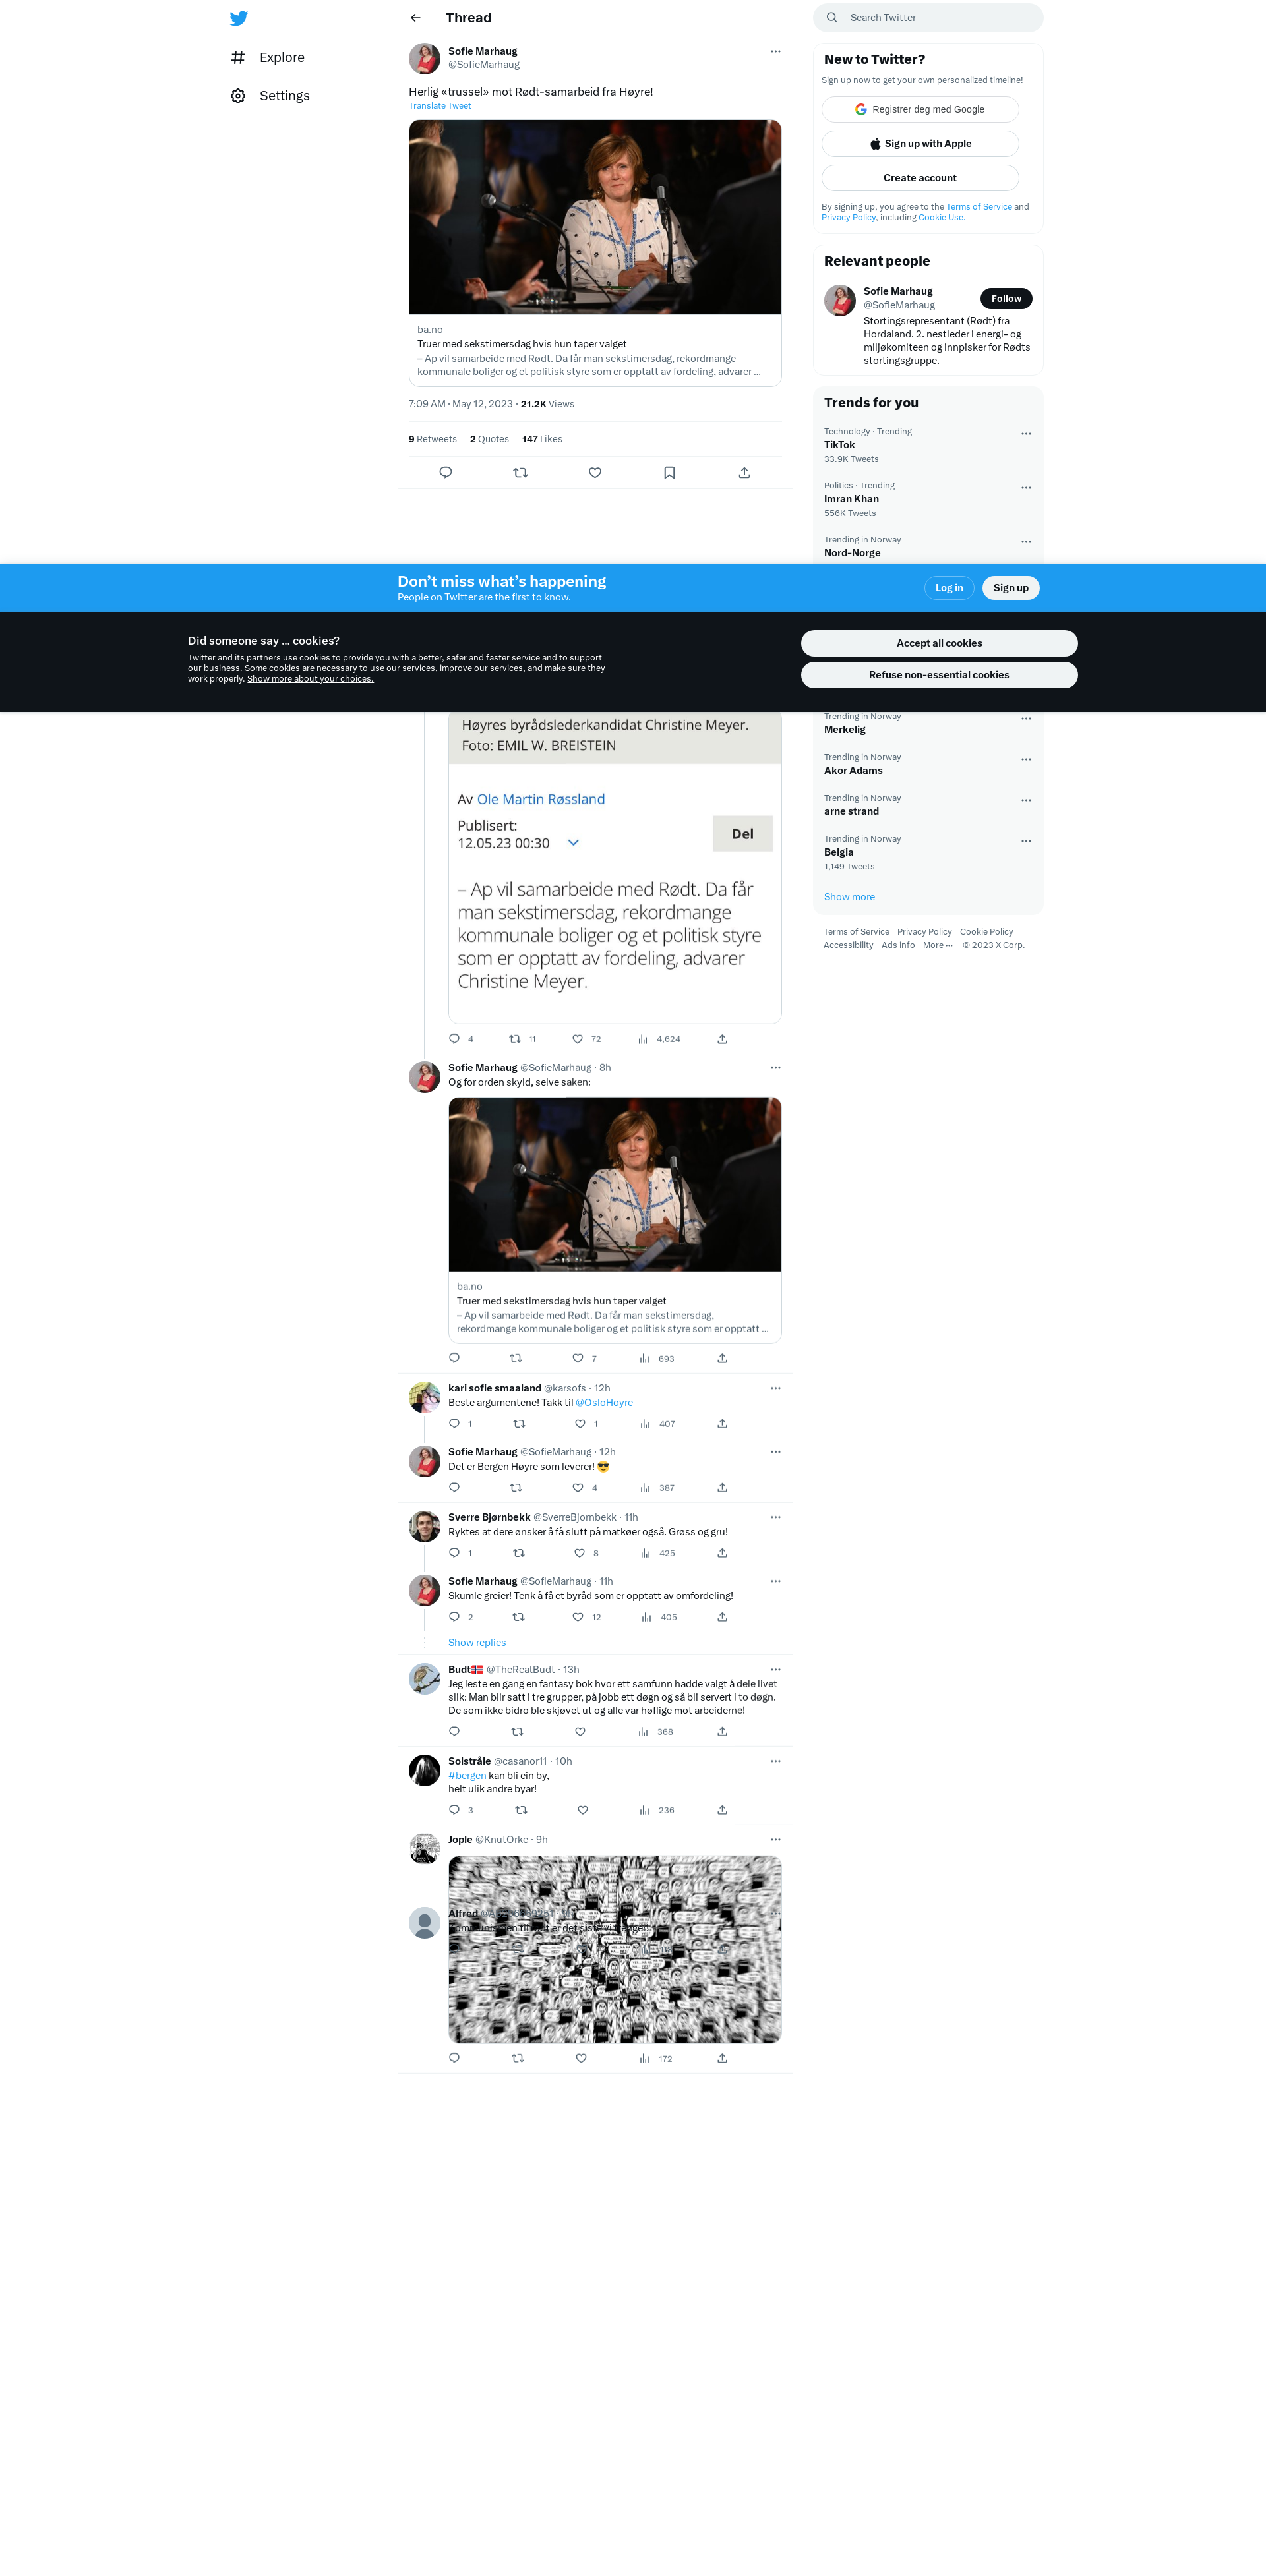Screen dimensions: 1266x2576
Task: View analytics showing 368 views
Action: point(656,1732)
